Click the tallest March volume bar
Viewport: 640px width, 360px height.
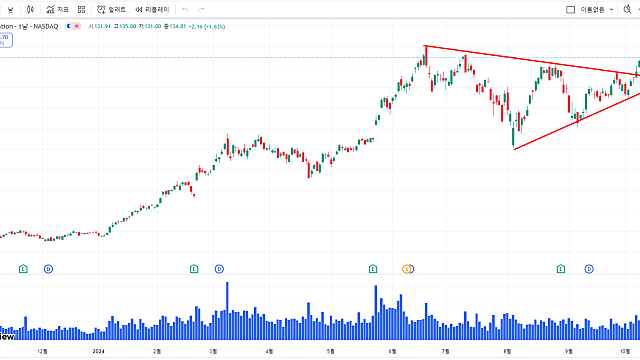pyautogui.click(x=227, y=311)
